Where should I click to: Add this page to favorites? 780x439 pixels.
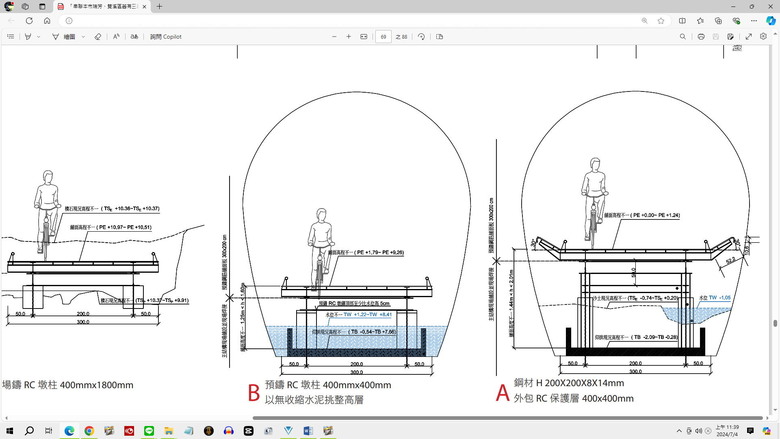661,20
